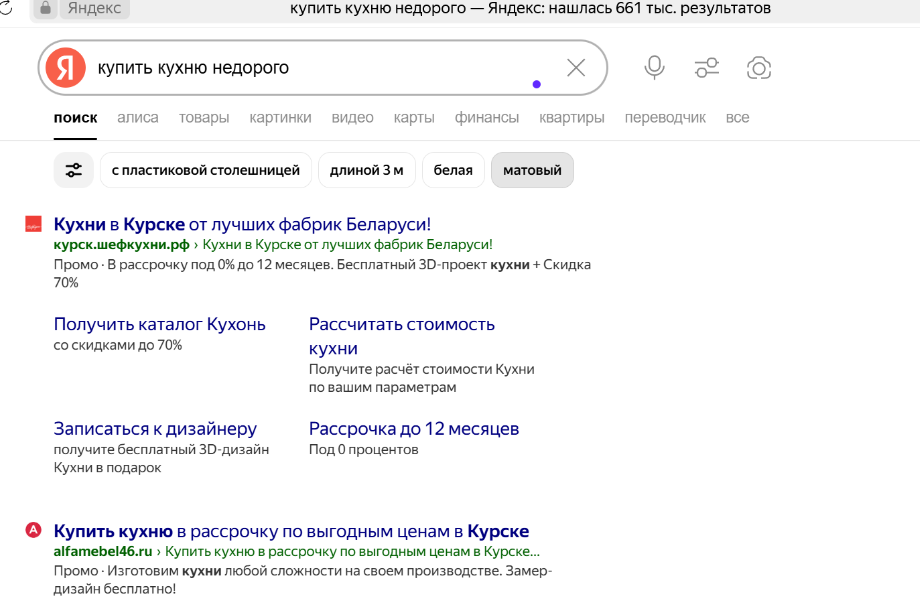Apply the белая filter chip
Image resolution: width=920 pixels, height=596 pixels.
click(x=453, y=170)
